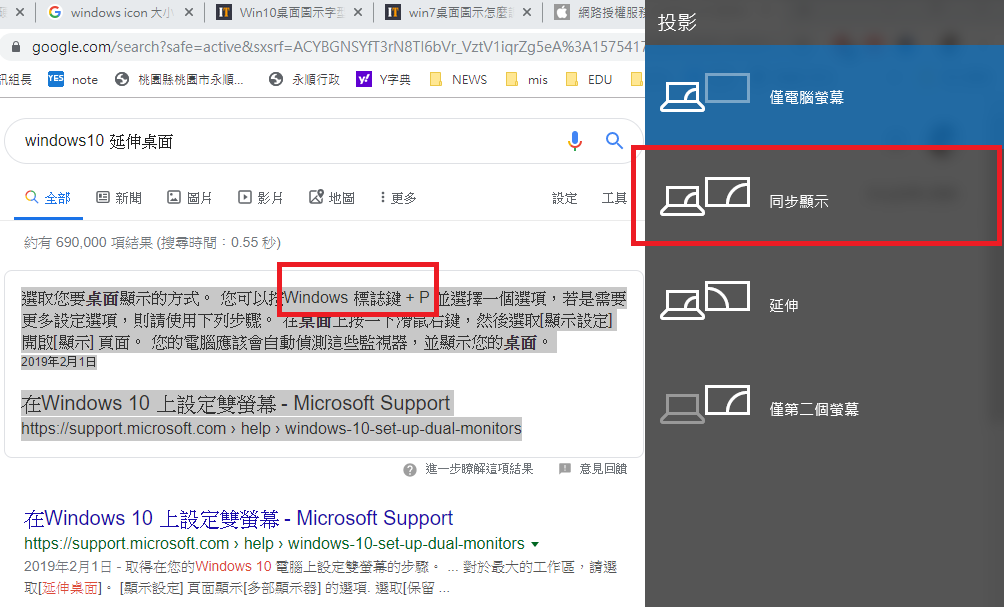1004x607 pixels.
Task: Click the help question-mark icon below snippet
Action: point(410,470)
